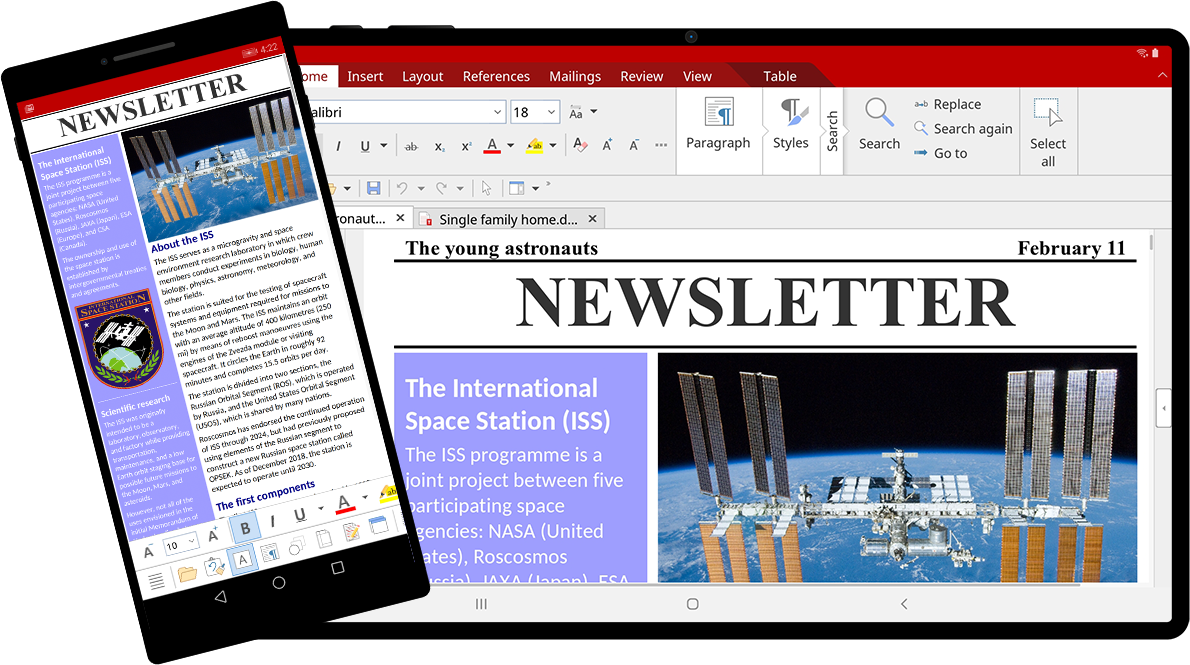1190x665 pixels.
Task: Switch to the Review ribbon tab
Action: 641,76
